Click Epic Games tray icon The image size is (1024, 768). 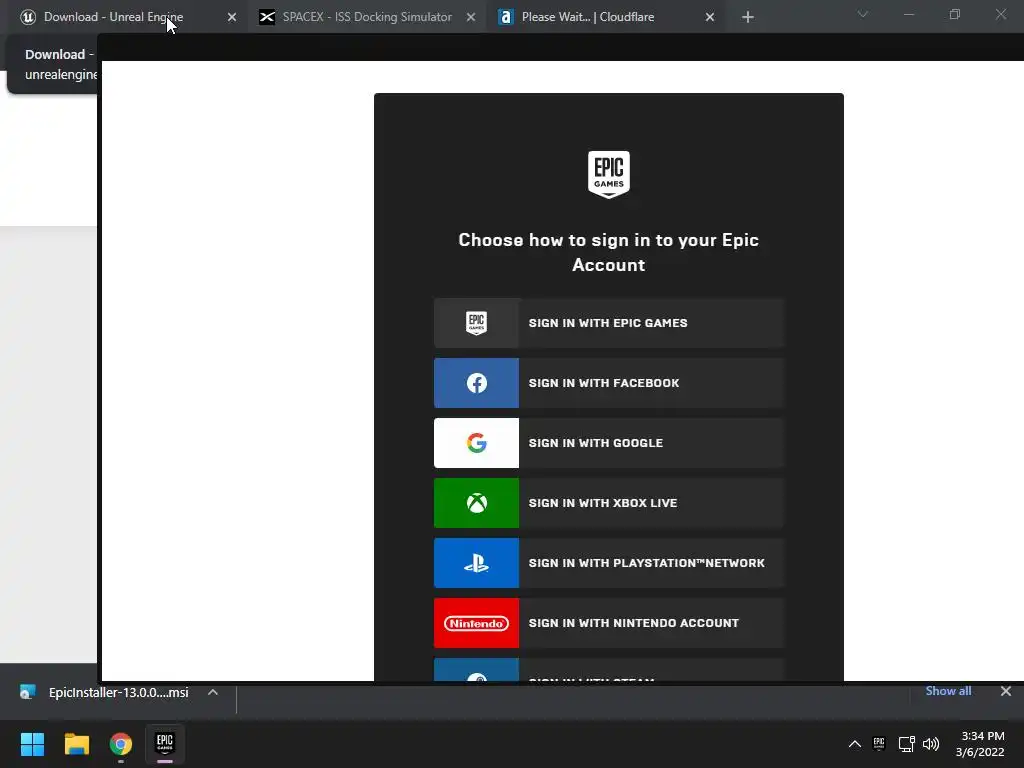879,744
